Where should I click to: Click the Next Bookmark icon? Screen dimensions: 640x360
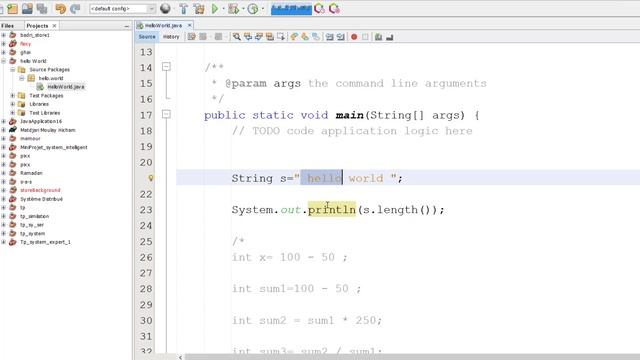(x=305, y=37)
